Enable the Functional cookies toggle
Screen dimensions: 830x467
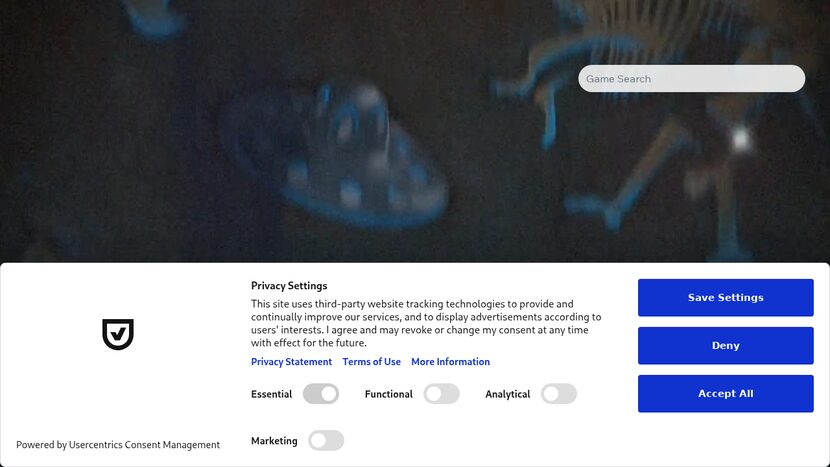441,394
